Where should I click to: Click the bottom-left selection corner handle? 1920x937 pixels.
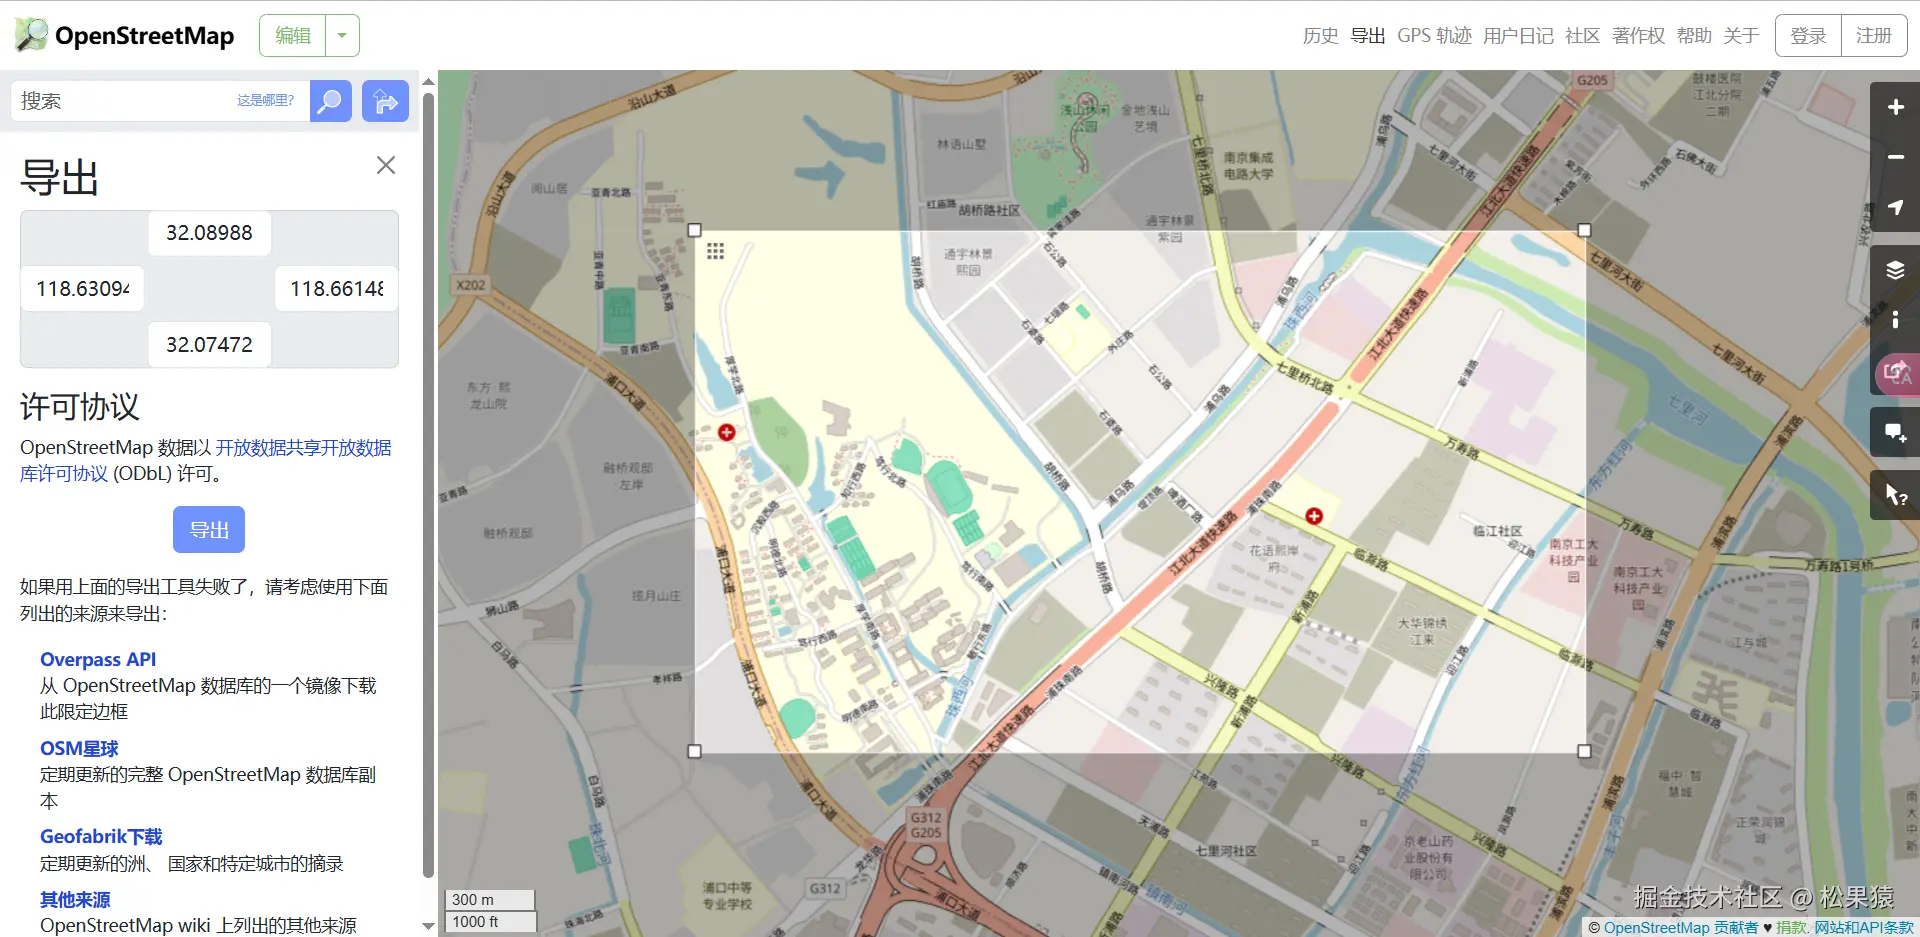[695, 751]
